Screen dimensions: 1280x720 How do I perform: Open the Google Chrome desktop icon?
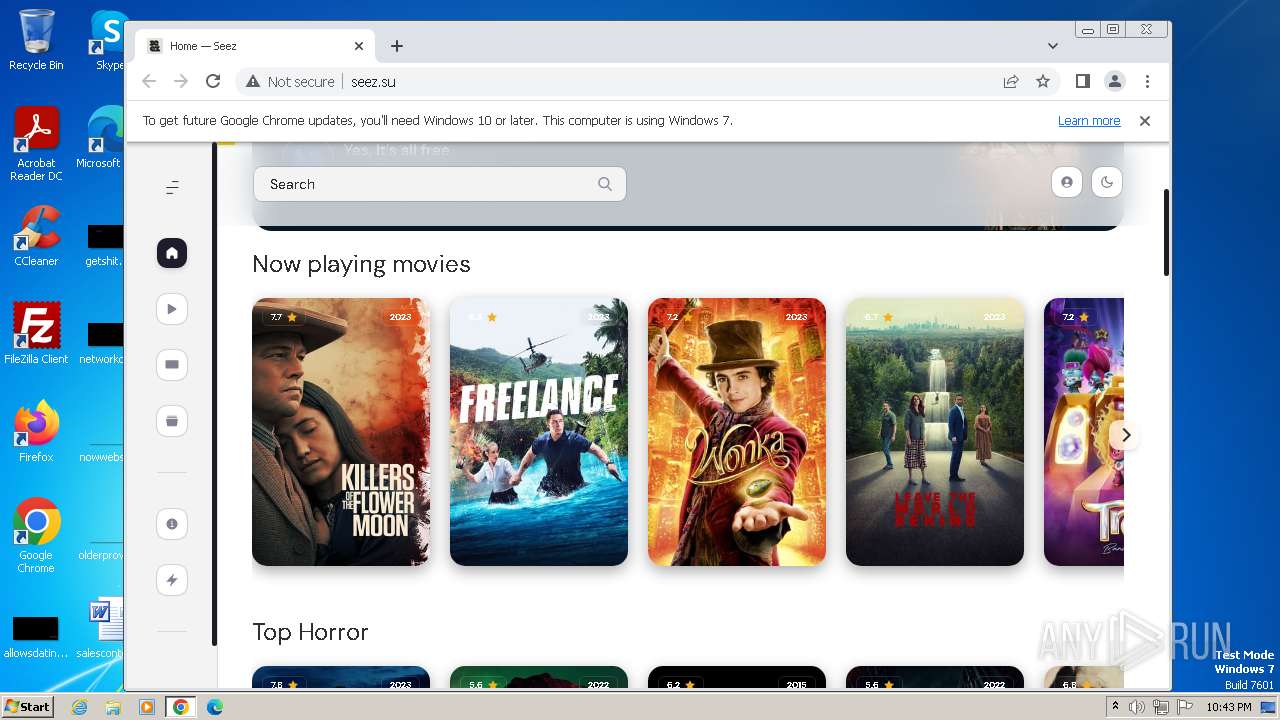pos(36,536)
